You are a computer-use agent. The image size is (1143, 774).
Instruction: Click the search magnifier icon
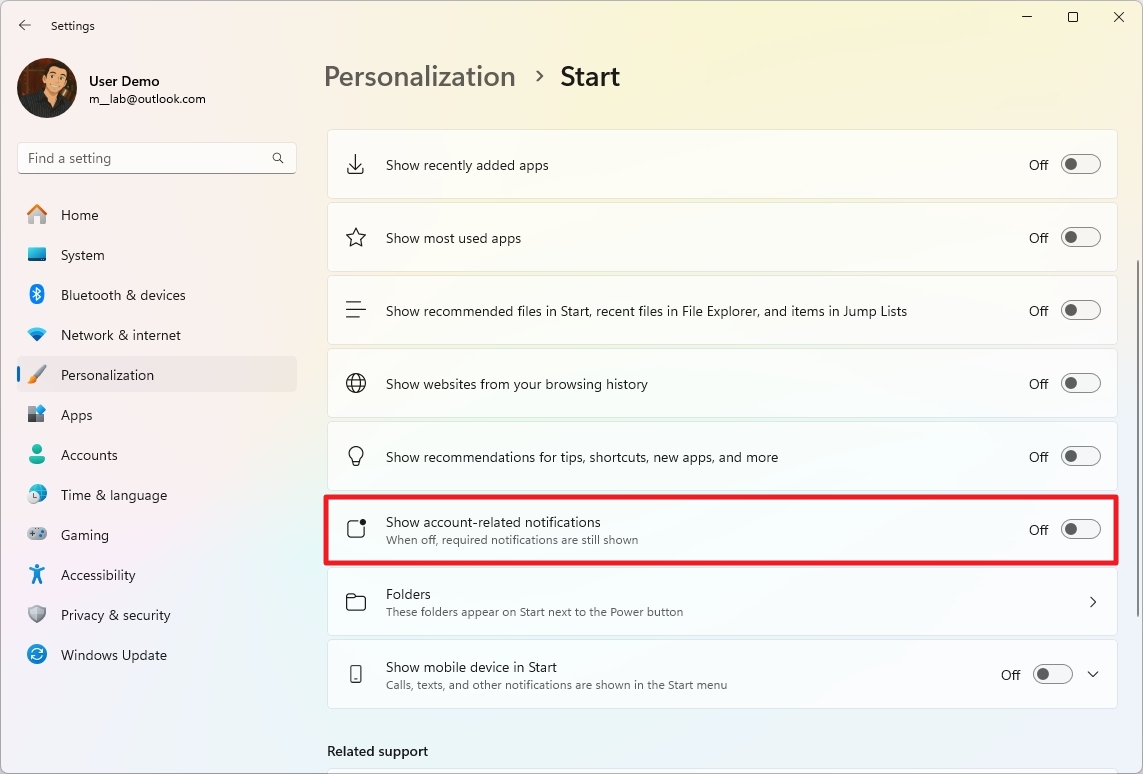pyautogui.click(x=278, y=158)
